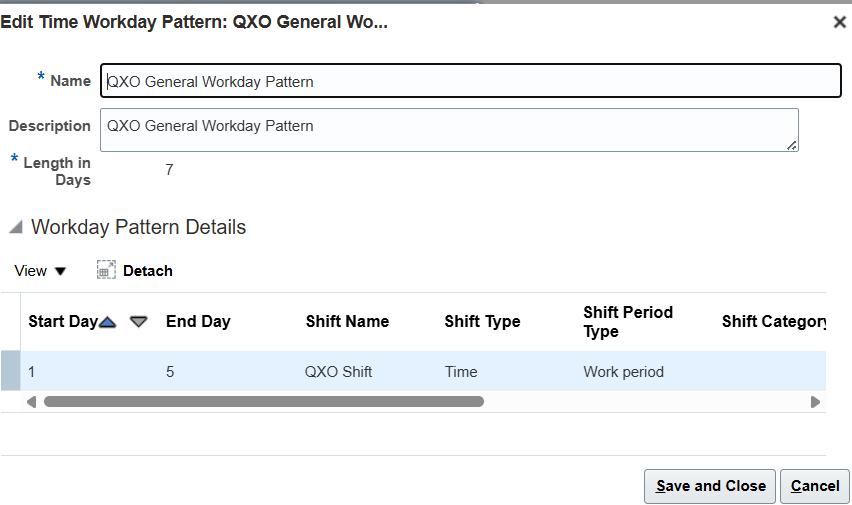Viewport: 852px width, 505px height.
Task: Close the Edit Time Workday Pattern dialog
Action: click(840, 22)
